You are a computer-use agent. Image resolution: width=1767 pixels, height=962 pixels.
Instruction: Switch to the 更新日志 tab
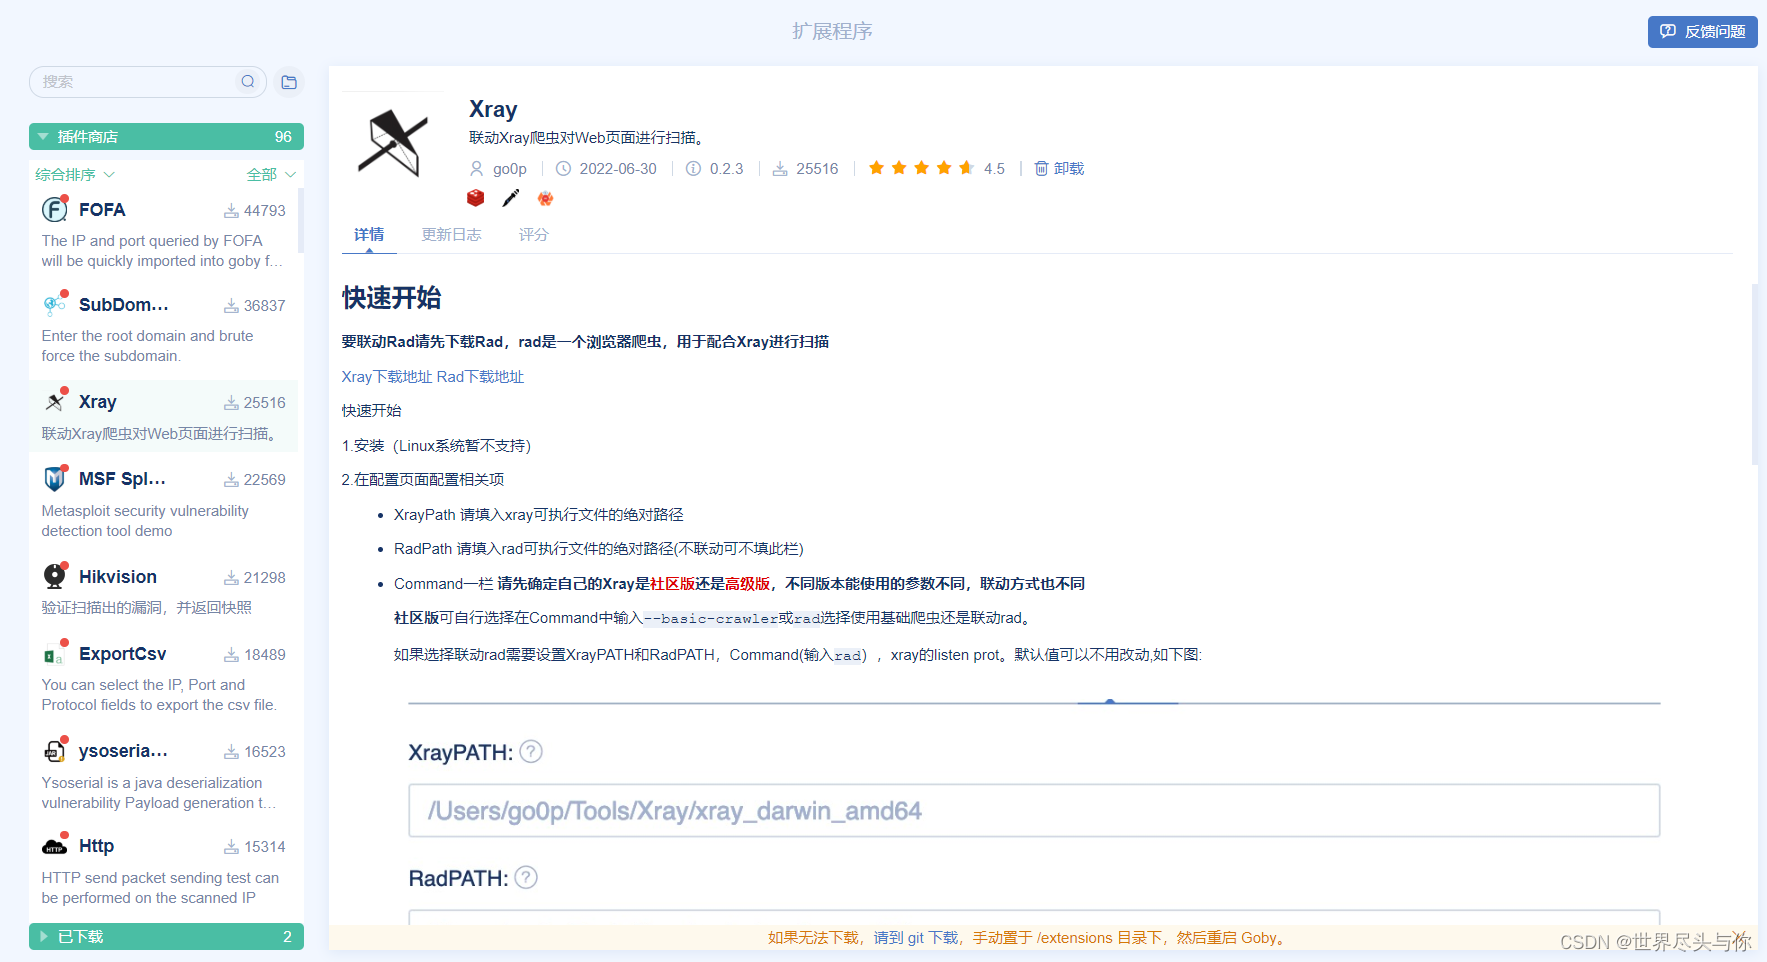click(x=451, y=234)
